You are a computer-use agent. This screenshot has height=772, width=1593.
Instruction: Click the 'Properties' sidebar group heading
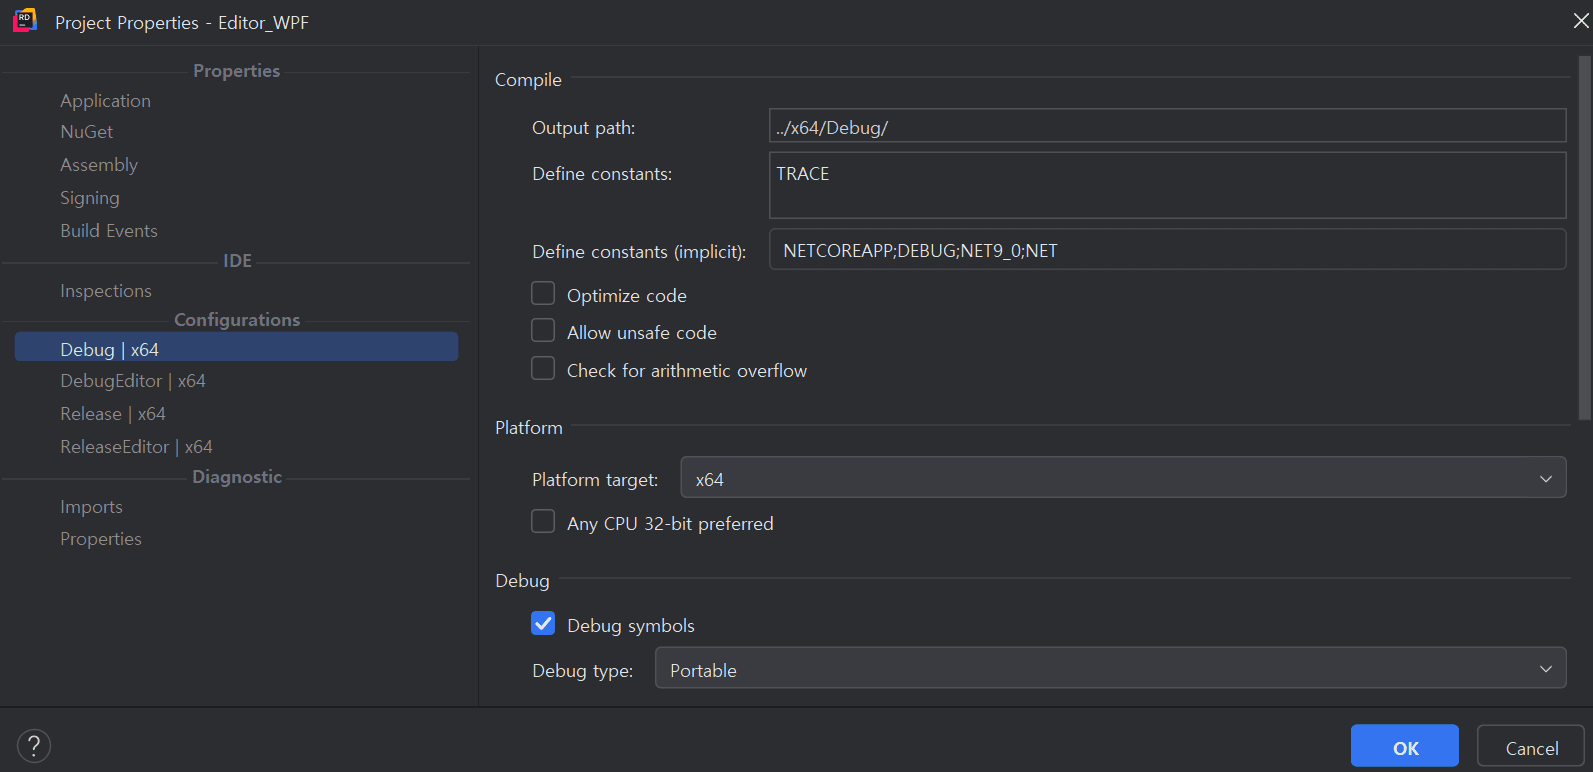tap(236, 71)
